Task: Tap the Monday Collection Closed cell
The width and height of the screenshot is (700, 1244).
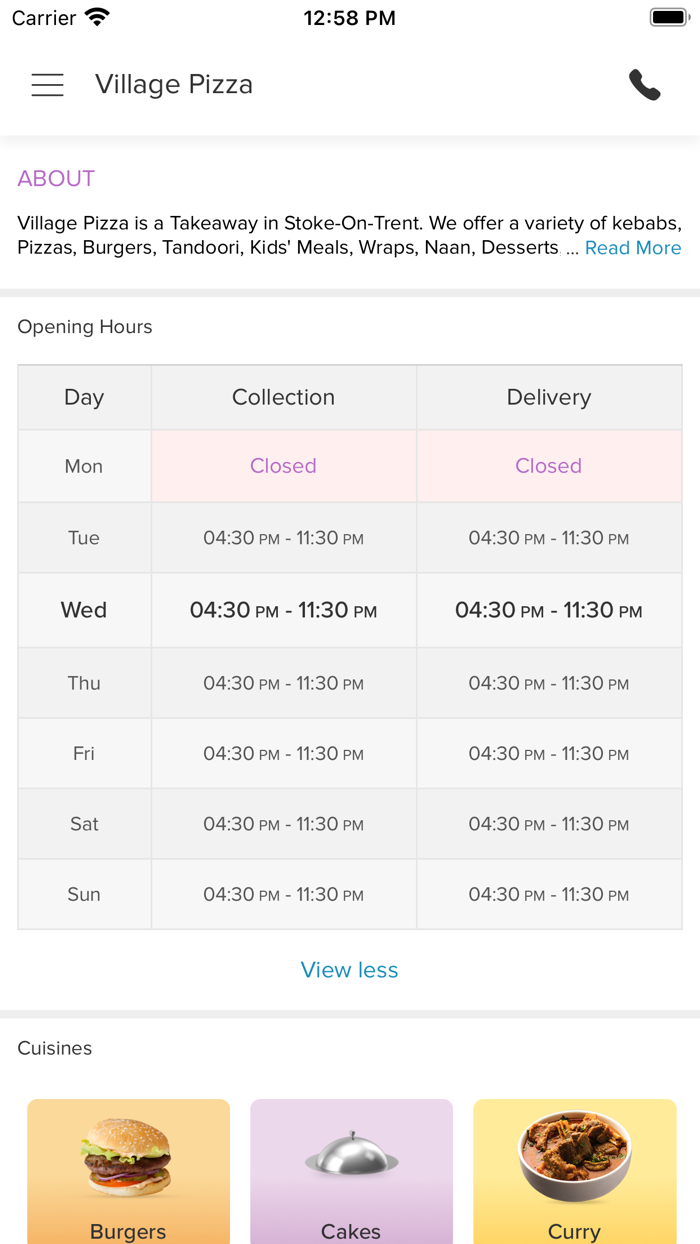Action: tap(283, 466)
